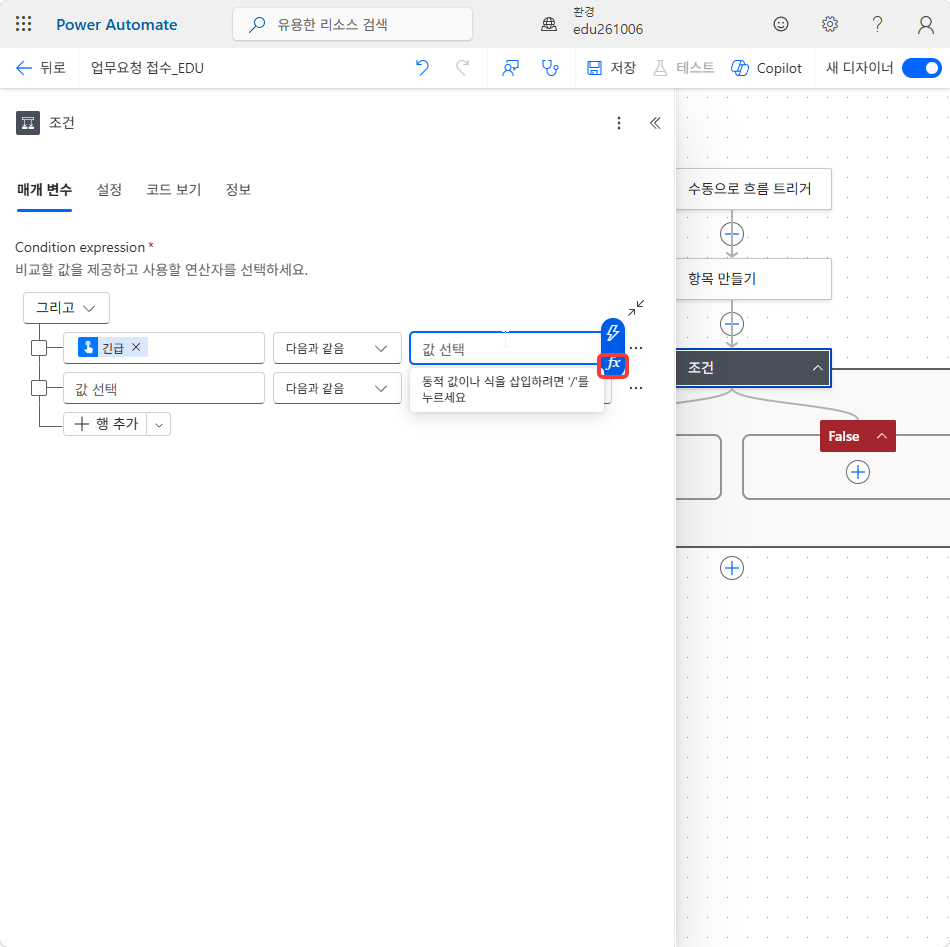Viewport: 950px width, 947px height.
Task: Add a row with 행 추가
Action: coord(105,424)
